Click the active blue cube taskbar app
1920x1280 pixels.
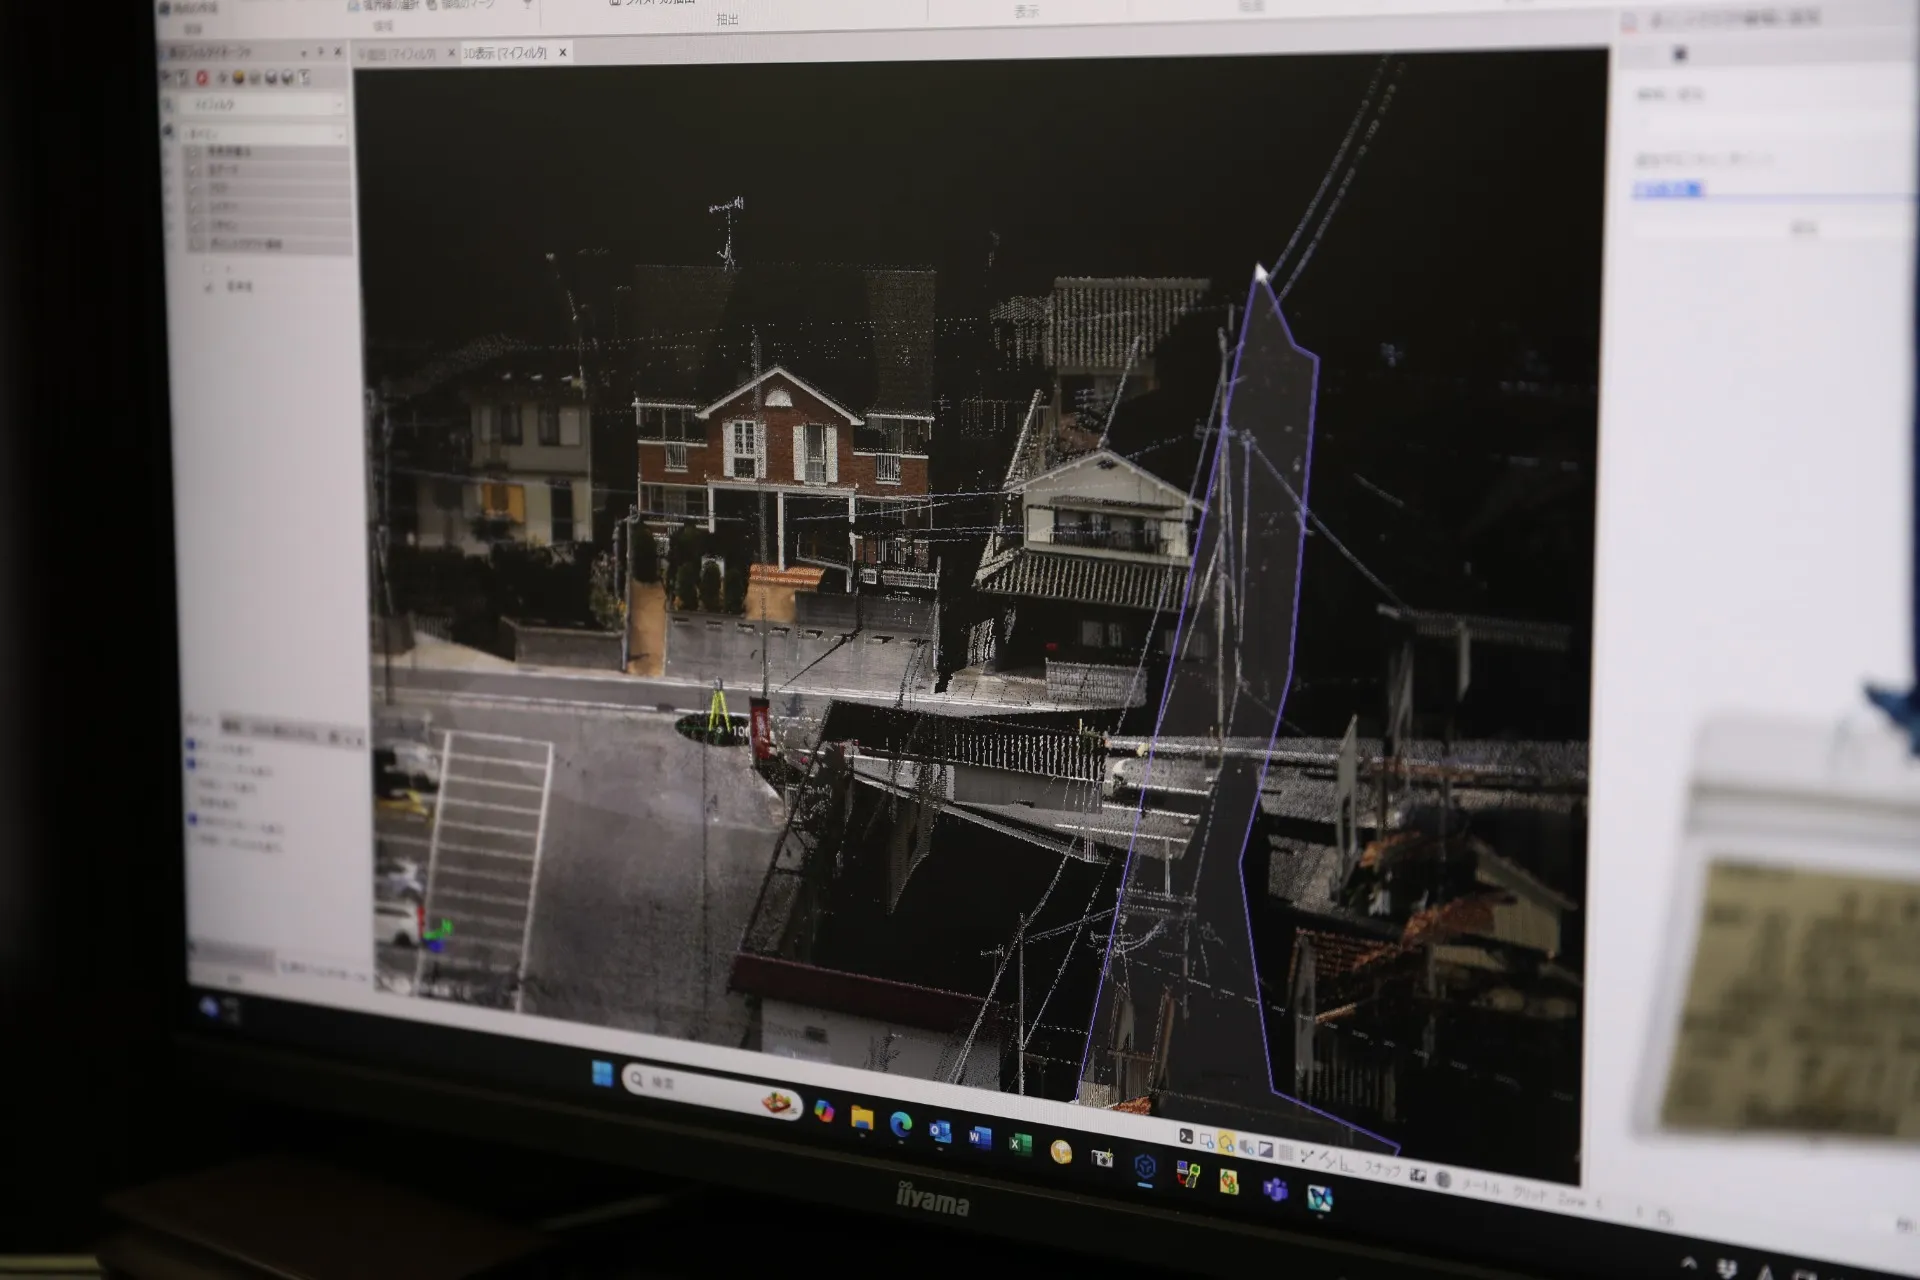[x=1145, y=1167]
